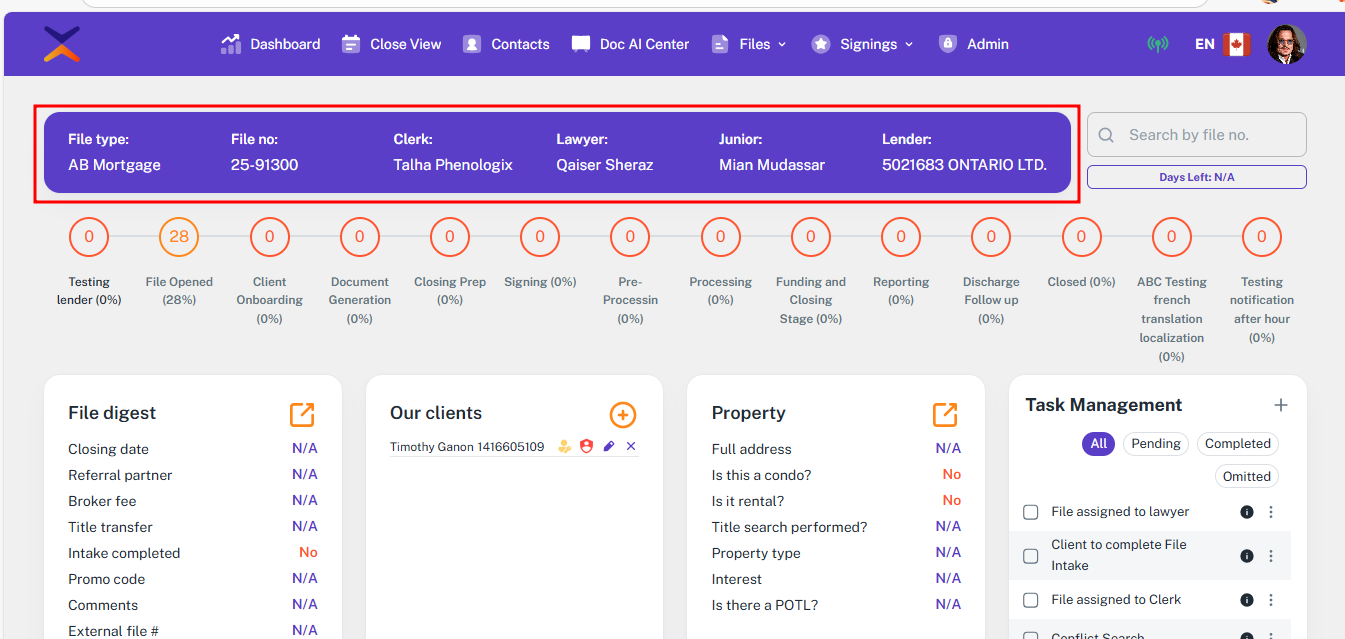Click the clerk name Talha Phenologix
The height and width of the screenshot is (639, 1345).
point(453,165)
